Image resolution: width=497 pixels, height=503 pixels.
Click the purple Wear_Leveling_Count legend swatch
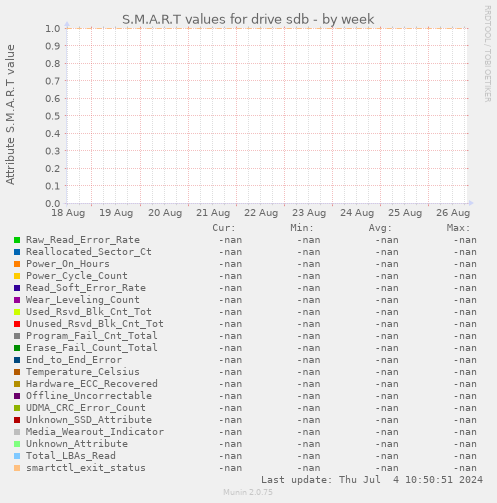coord(17,300)
